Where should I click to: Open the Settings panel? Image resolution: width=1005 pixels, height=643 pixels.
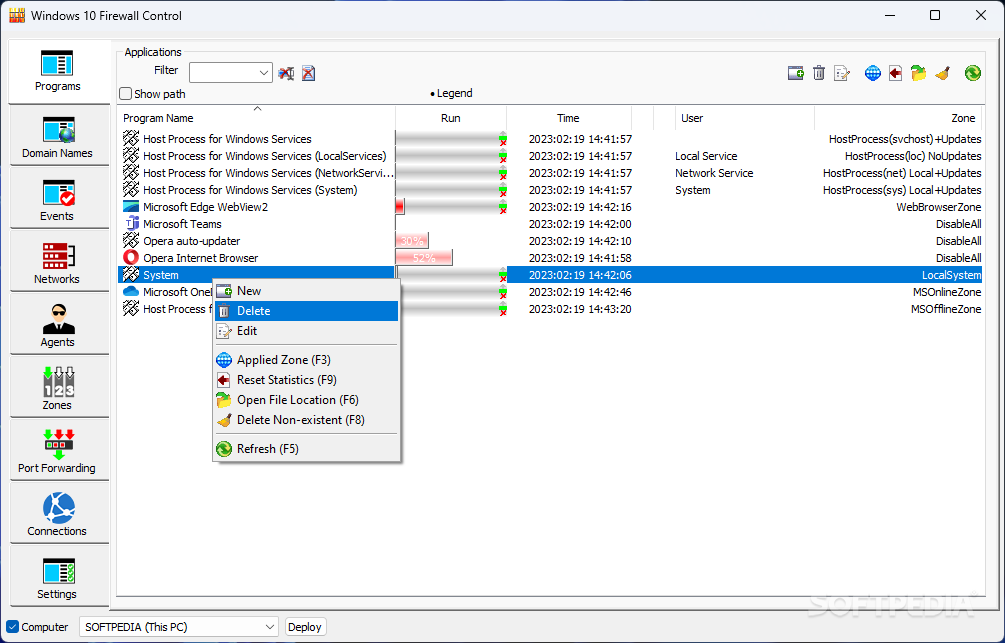tap(58, 576)
